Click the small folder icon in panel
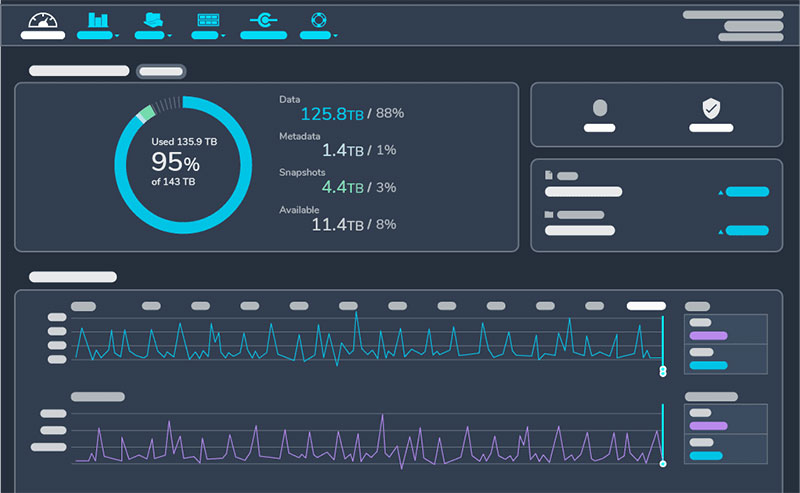The height and width of the screenshot is (493, 800). click(549, 214)
